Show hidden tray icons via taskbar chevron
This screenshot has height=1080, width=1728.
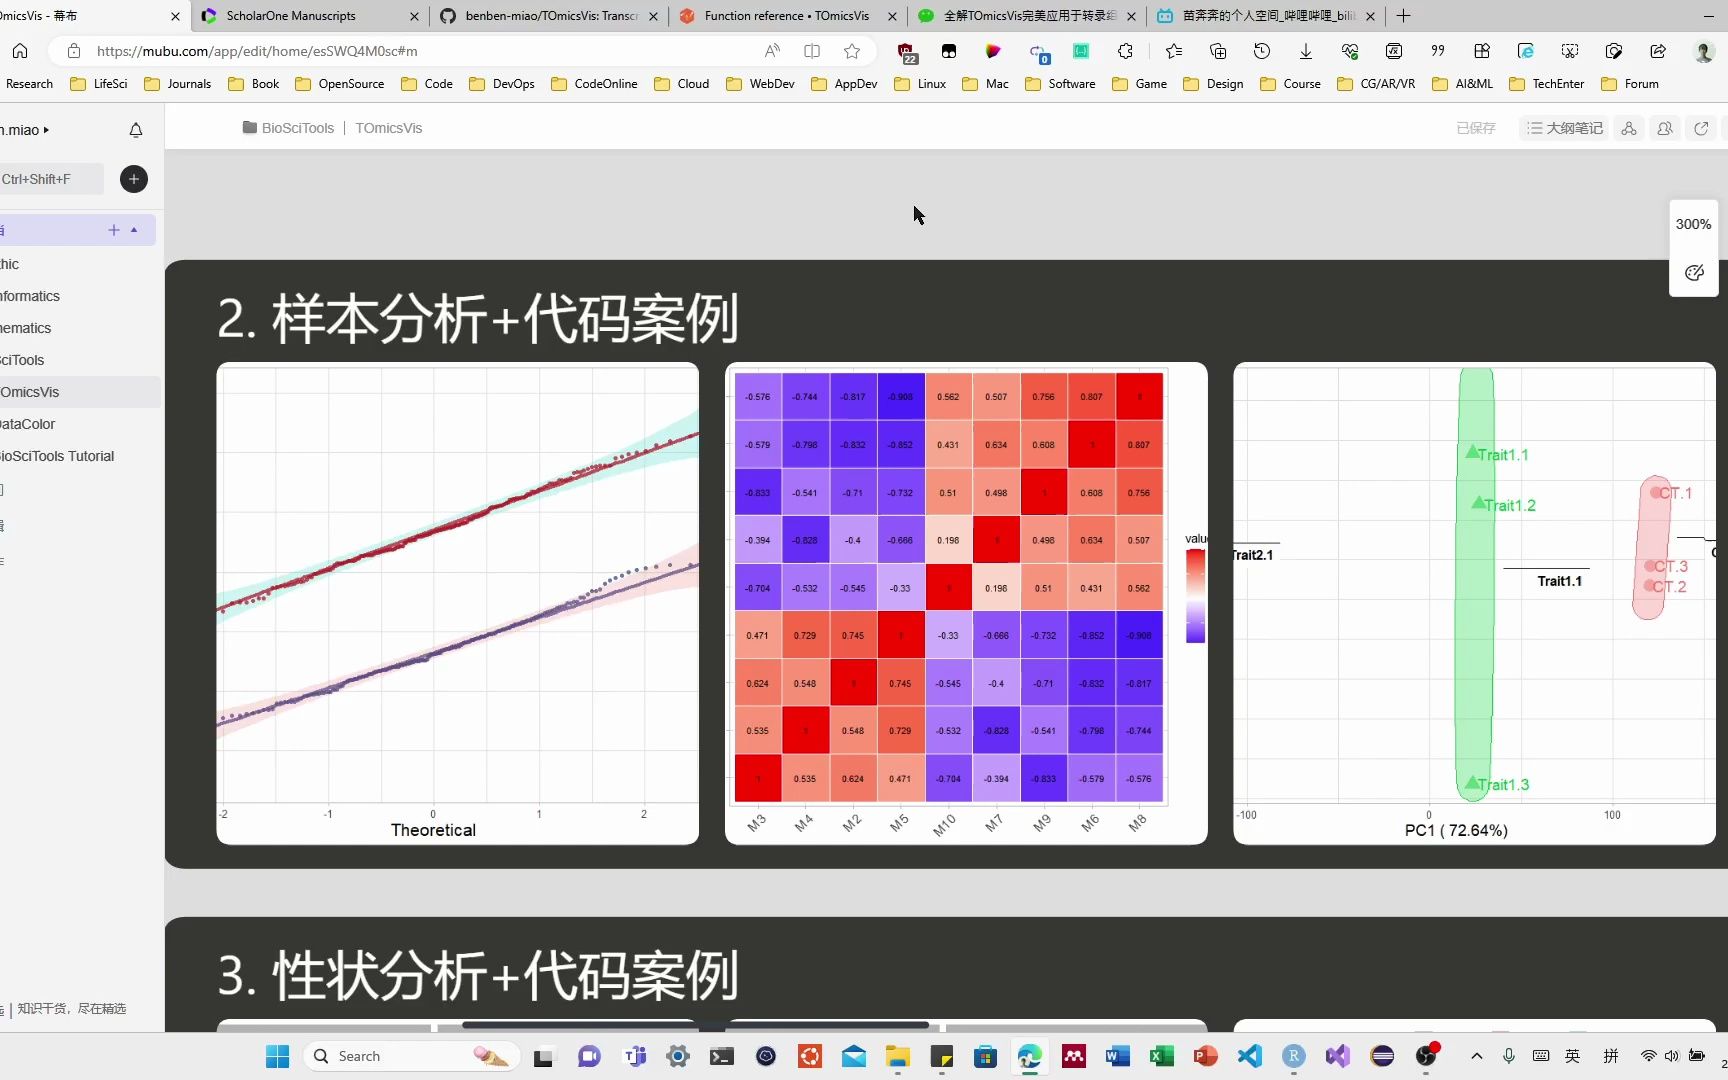coord(1476,1055)
